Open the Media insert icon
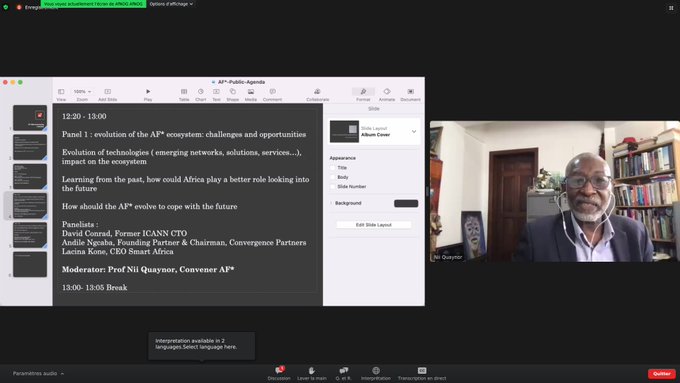The height and width of the screenshot is (383, 680). [x=251, y=92]
